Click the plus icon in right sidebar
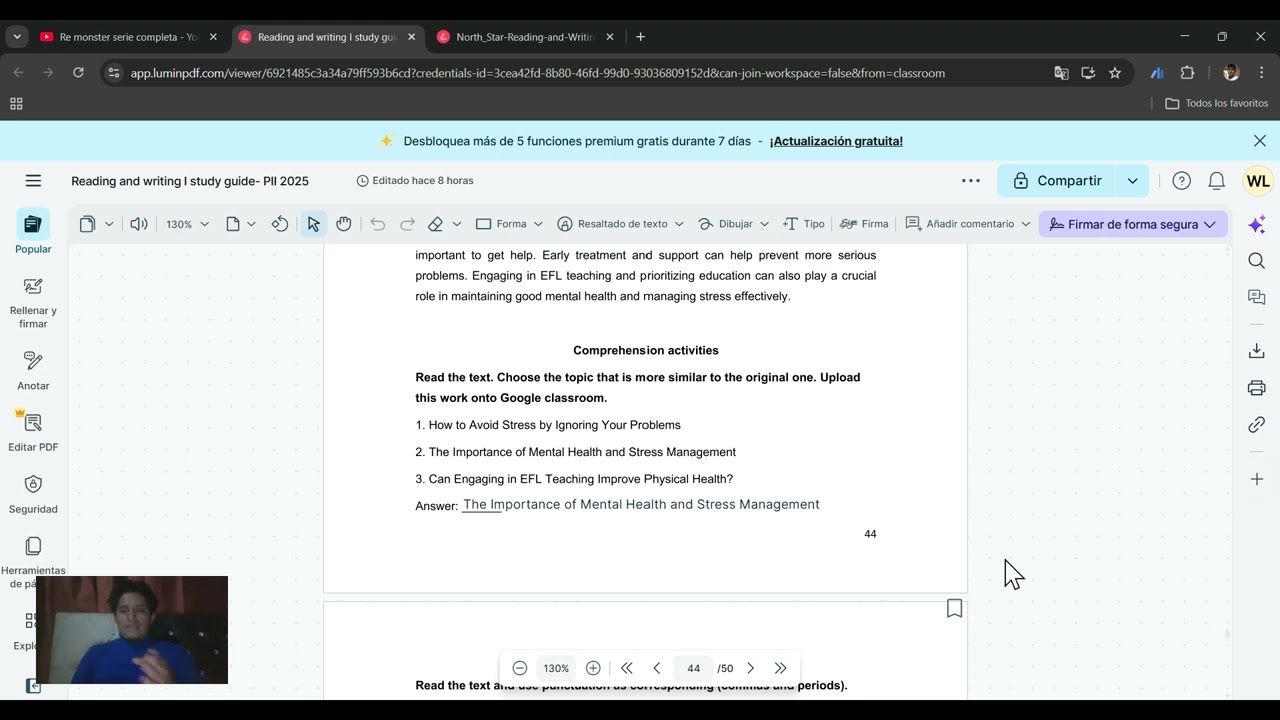1280x720 pixels. click(x=1257, y=479)
